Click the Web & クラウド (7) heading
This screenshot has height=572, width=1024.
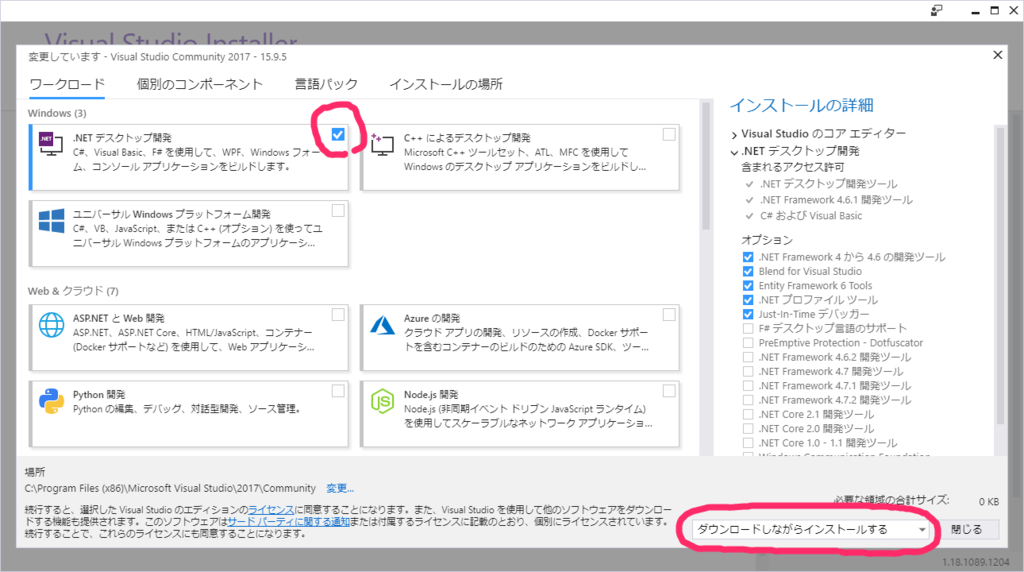coord(73,291)
